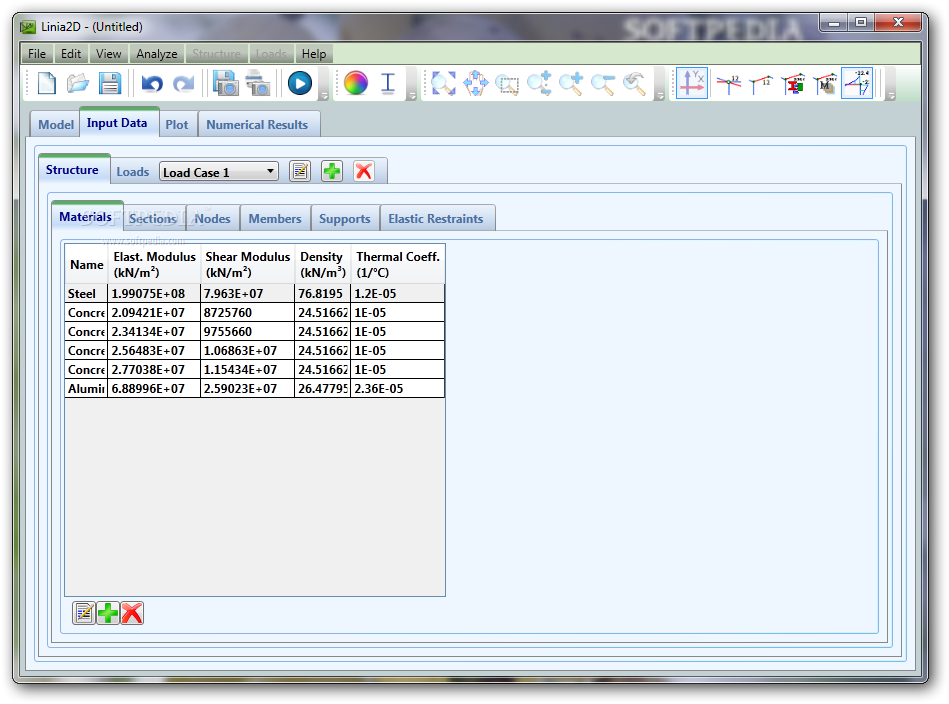Select the Input Data tab

(x=117, y=123)
